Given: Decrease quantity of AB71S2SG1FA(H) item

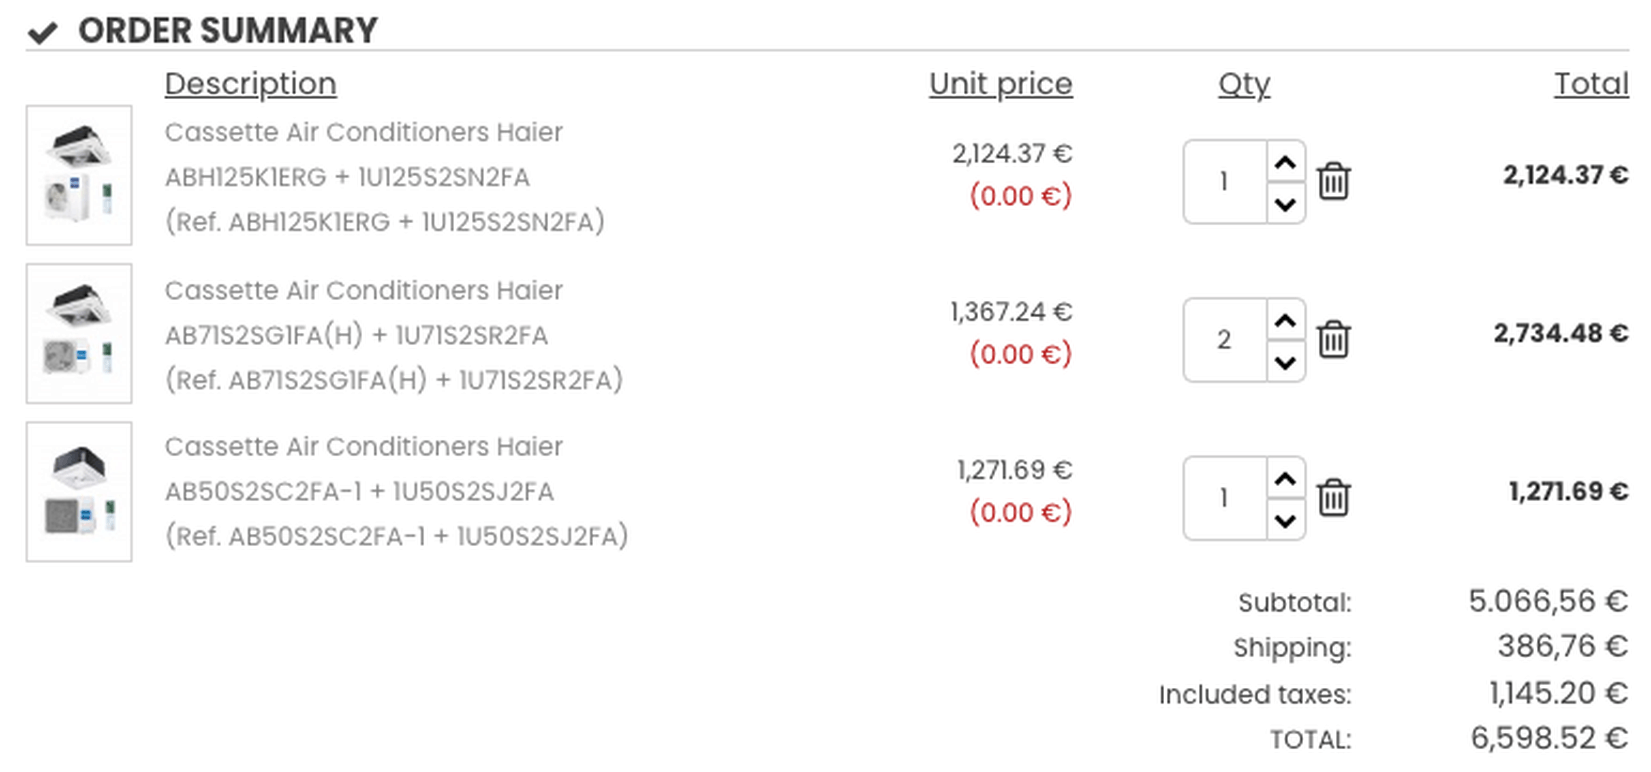Looking at the screenshot, I should [1286, 362].
